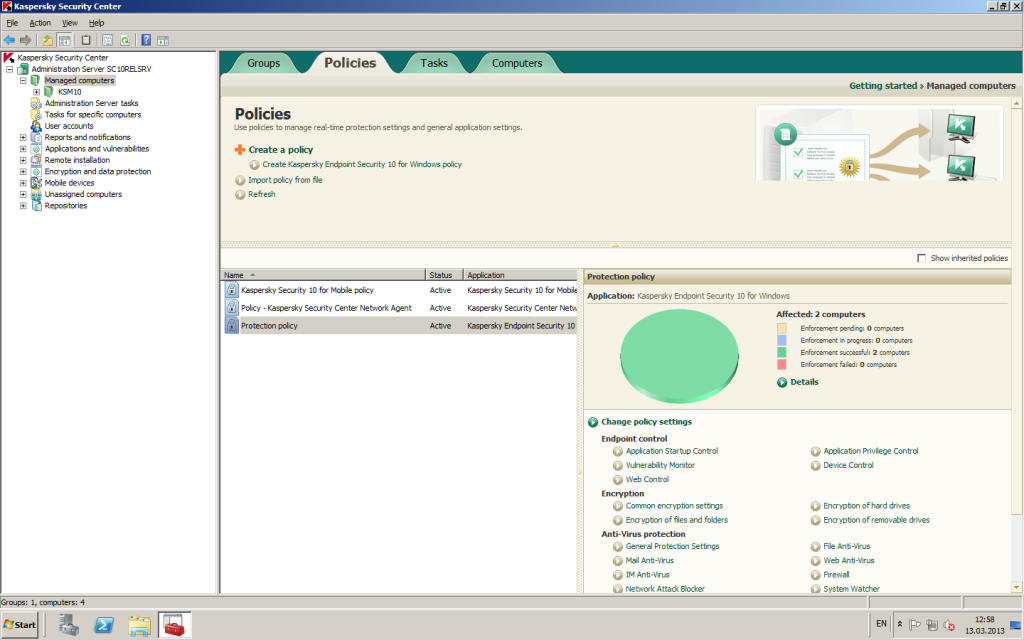Click the Refresh link under Policies
Viewport: 1024px width, 640px height.
(x=262, y=195)
